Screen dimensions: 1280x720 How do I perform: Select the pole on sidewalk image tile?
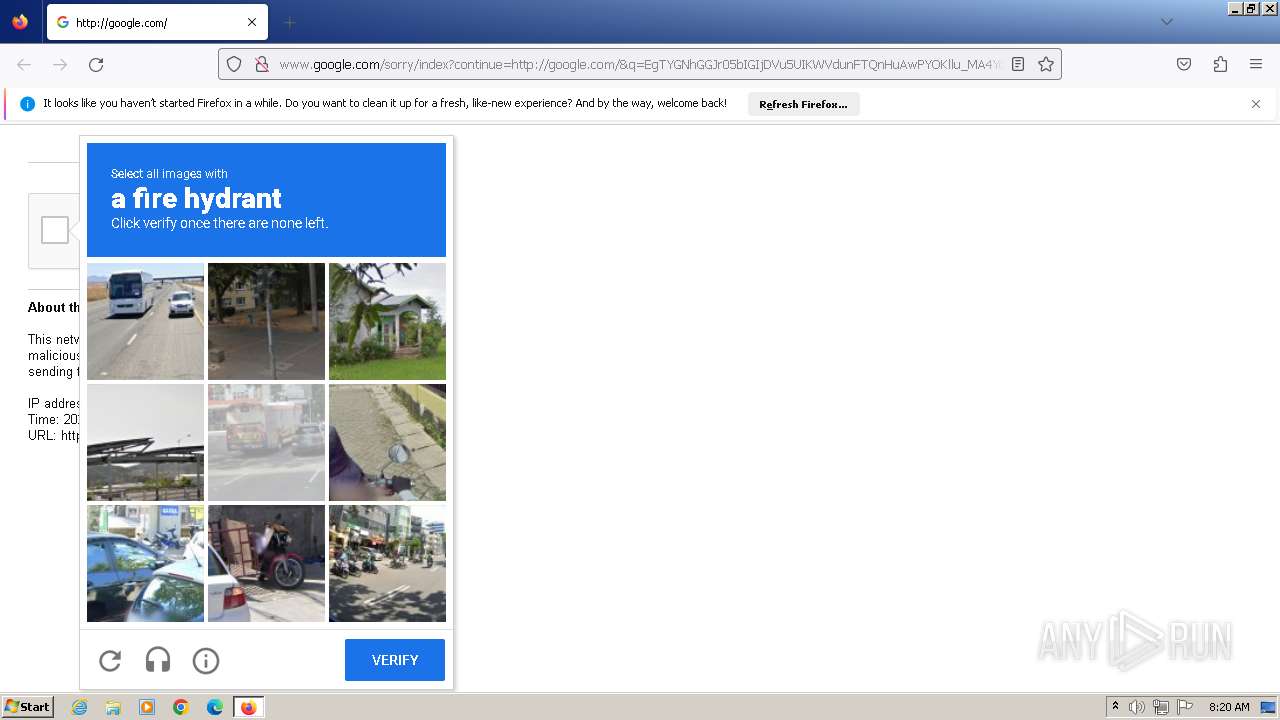point(266,321)
